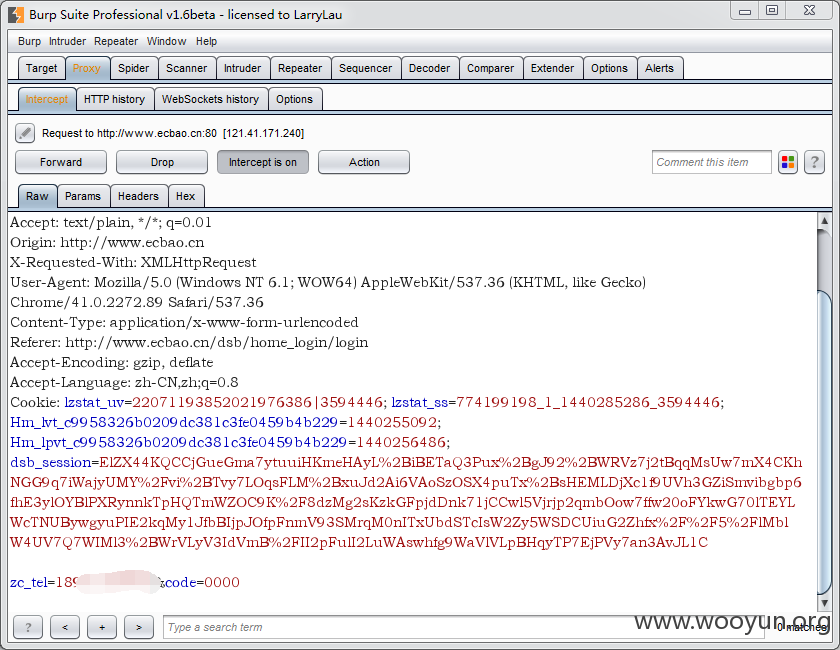This screenshot has height=650, width=840.
Task: Switch to the Scanner tab
Action: click(186, 68)
